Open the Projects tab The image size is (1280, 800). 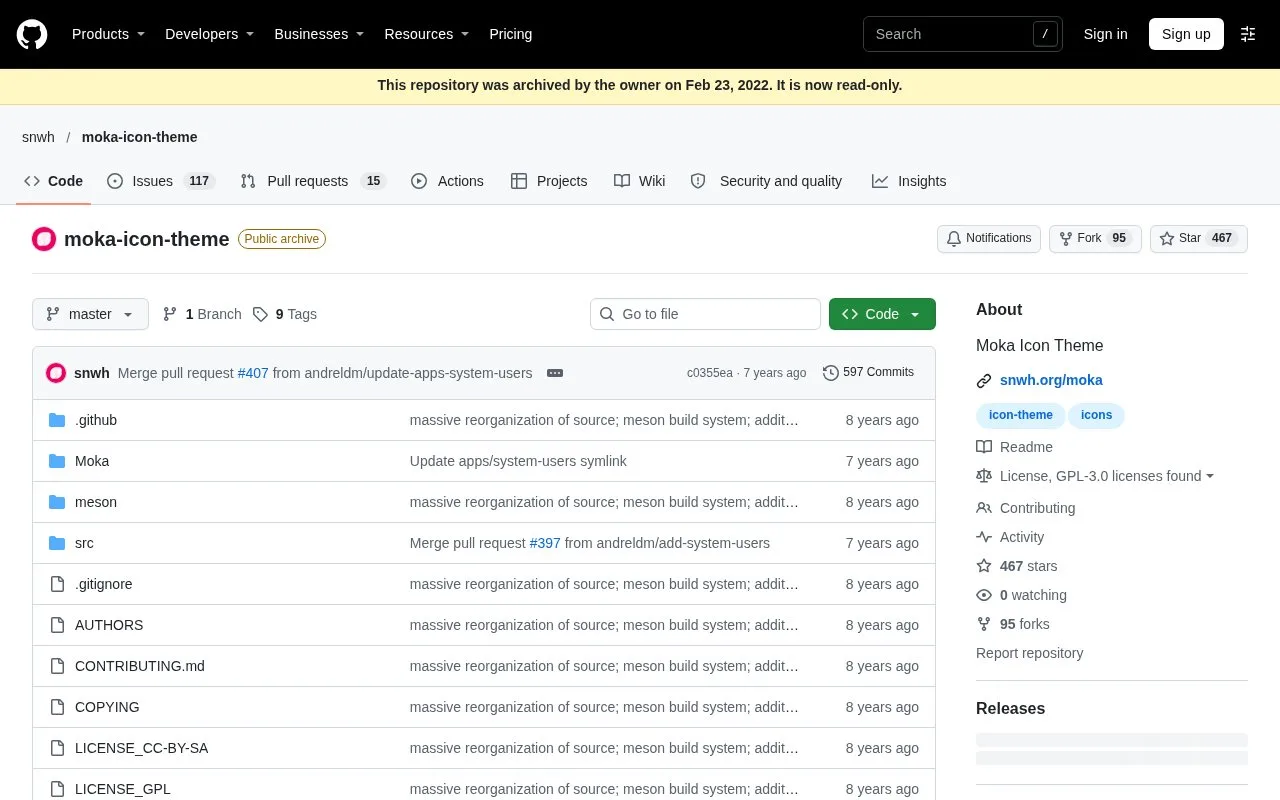pyautogui.click(x=549, y=181)
